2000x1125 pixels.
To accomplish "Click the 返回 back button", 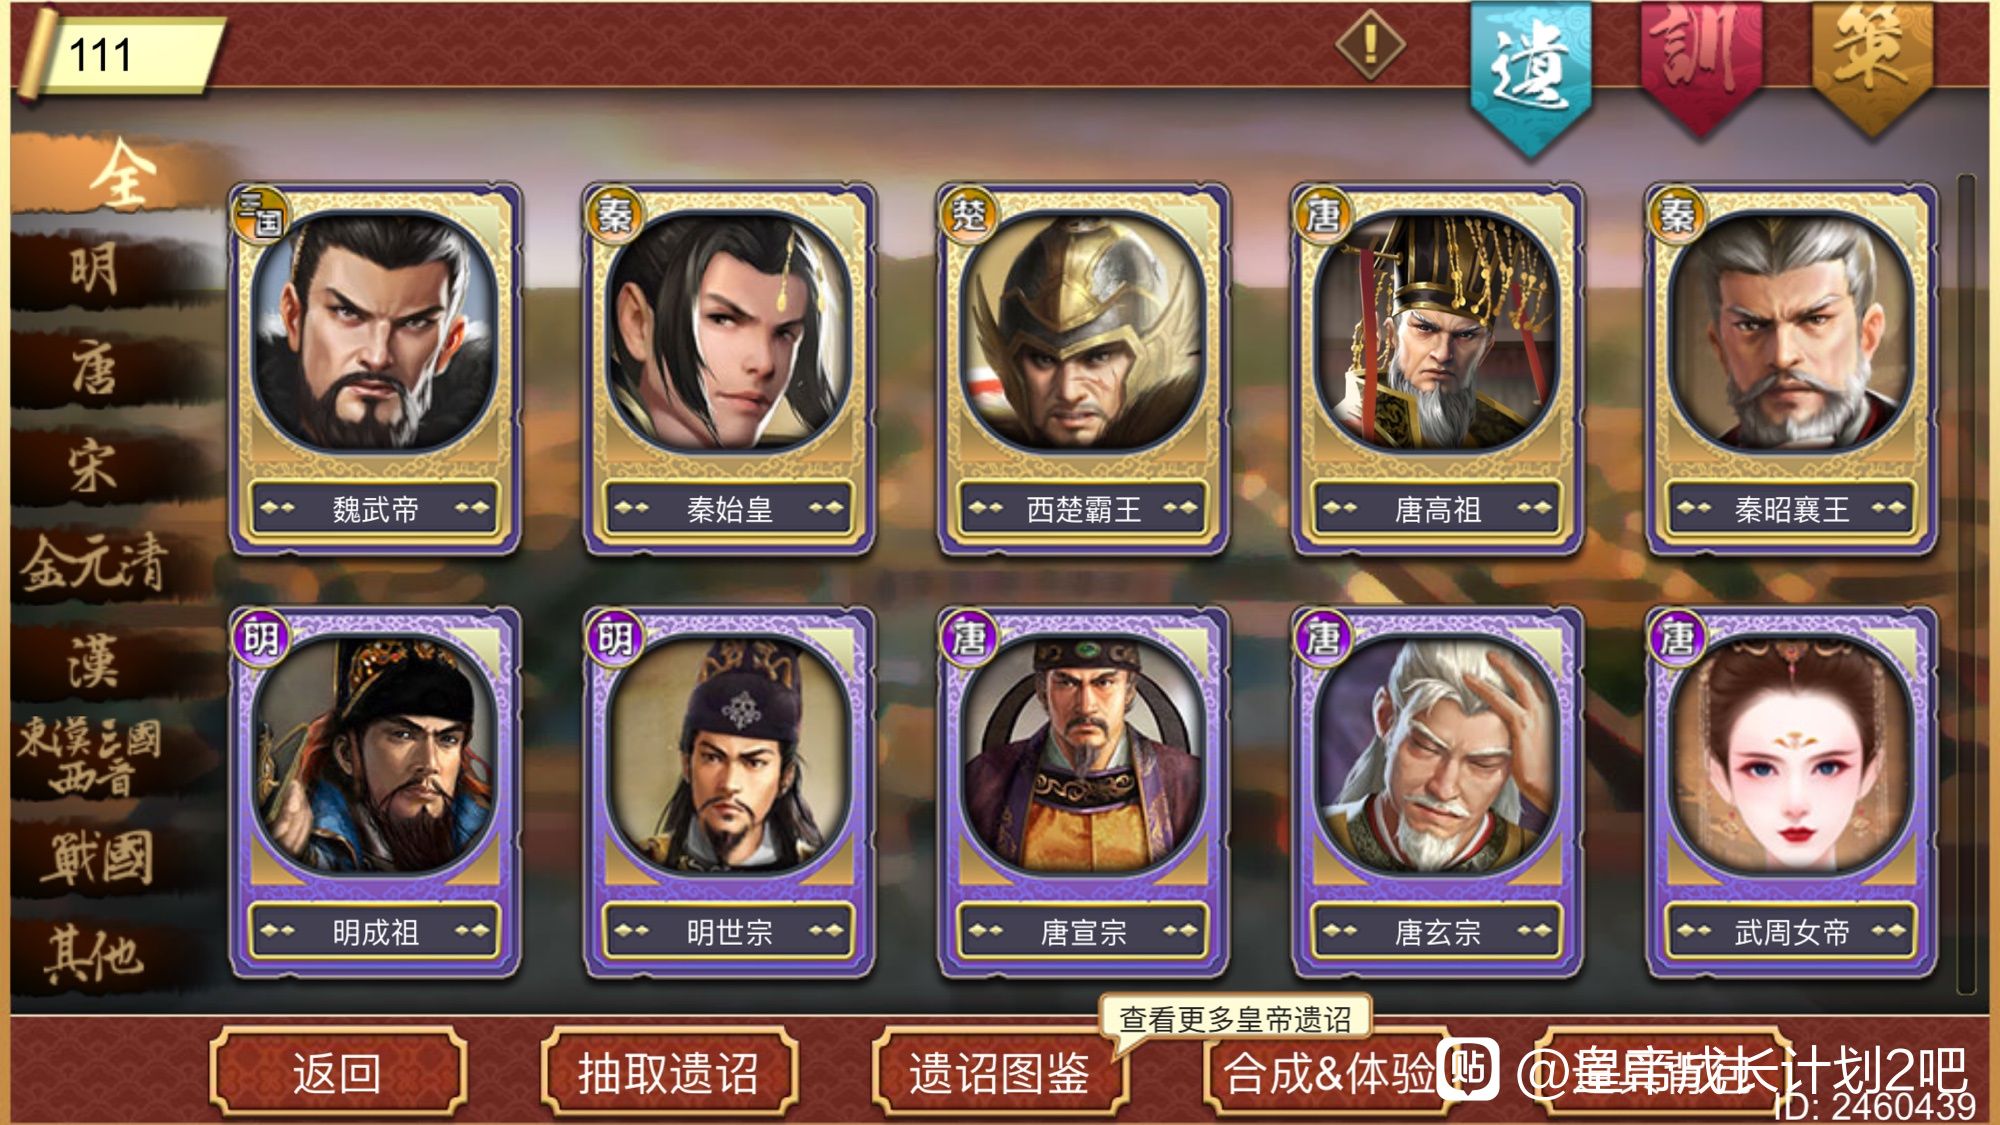I will point(338,1072).
